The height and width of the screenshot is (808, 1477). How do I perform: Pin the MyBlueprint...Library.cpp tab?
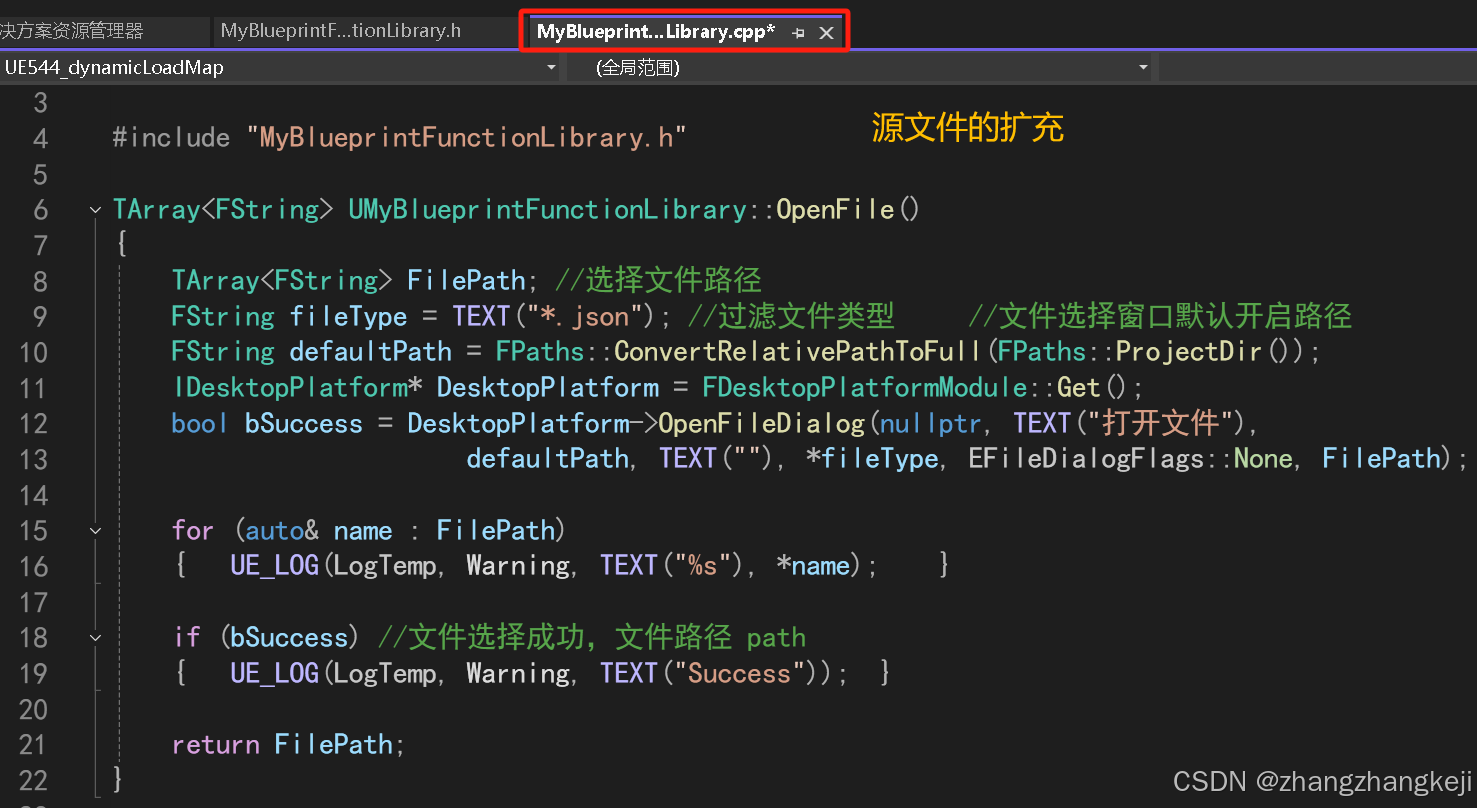(798, 33)
